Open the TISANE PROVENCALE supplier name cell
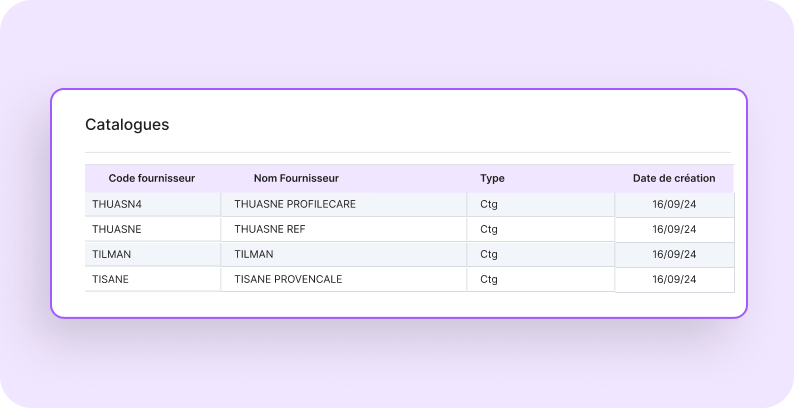The width and height of the screenshot is (794, 408). tap(288, 279)
